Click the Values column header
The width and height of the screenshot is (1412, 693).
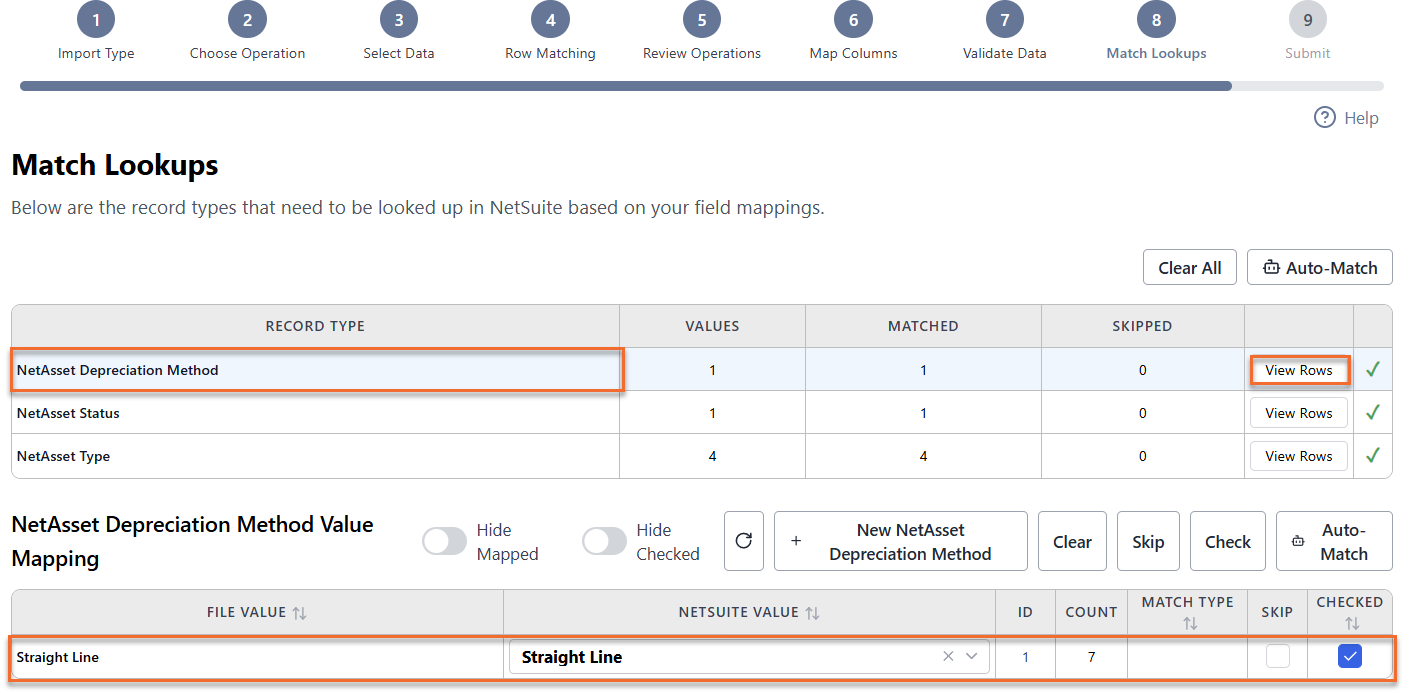point(712,326)
